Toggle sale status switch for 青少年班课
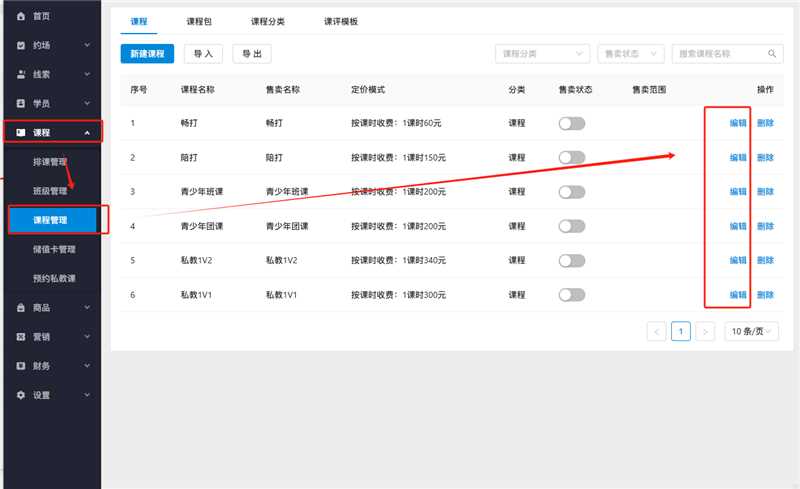The width and height of the screenshot is (800, 489). [x=571, y=192]
